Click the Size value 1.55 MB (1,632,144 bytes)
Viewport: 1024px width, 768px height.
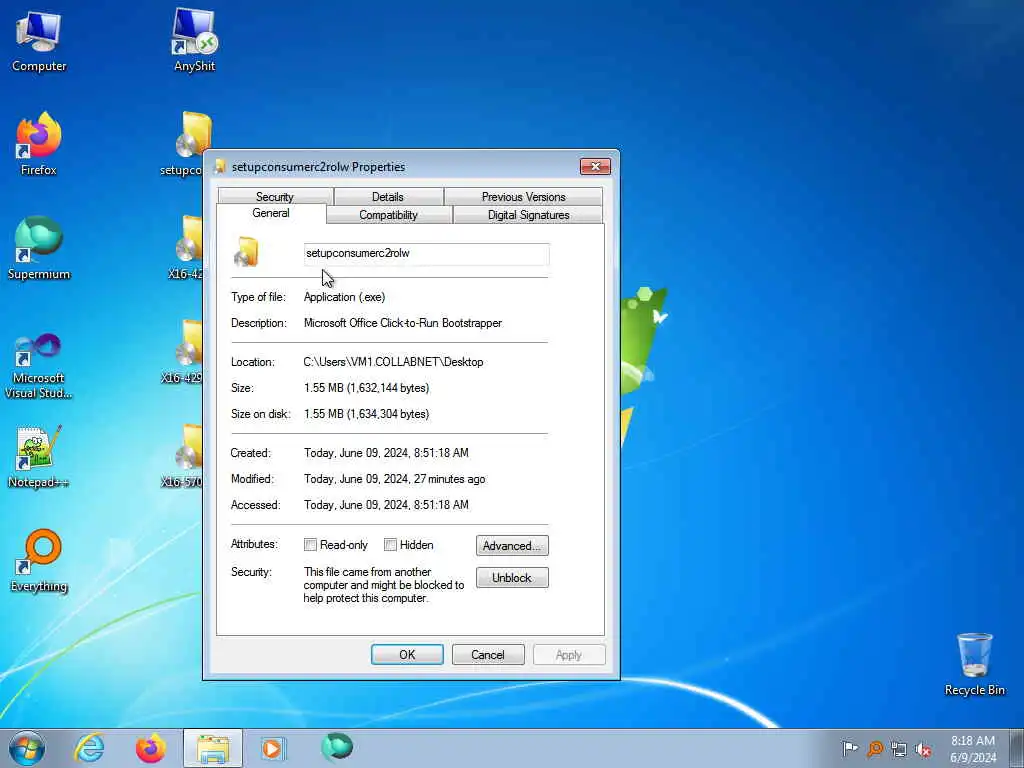click(x=366, y=388)
